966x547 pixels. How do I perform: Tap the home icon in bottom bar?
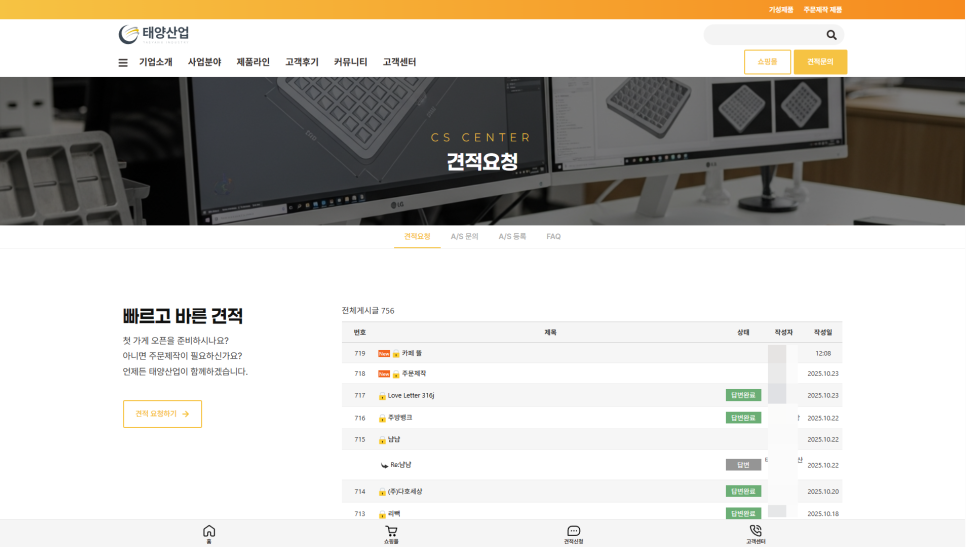click(x=209, y=531)
